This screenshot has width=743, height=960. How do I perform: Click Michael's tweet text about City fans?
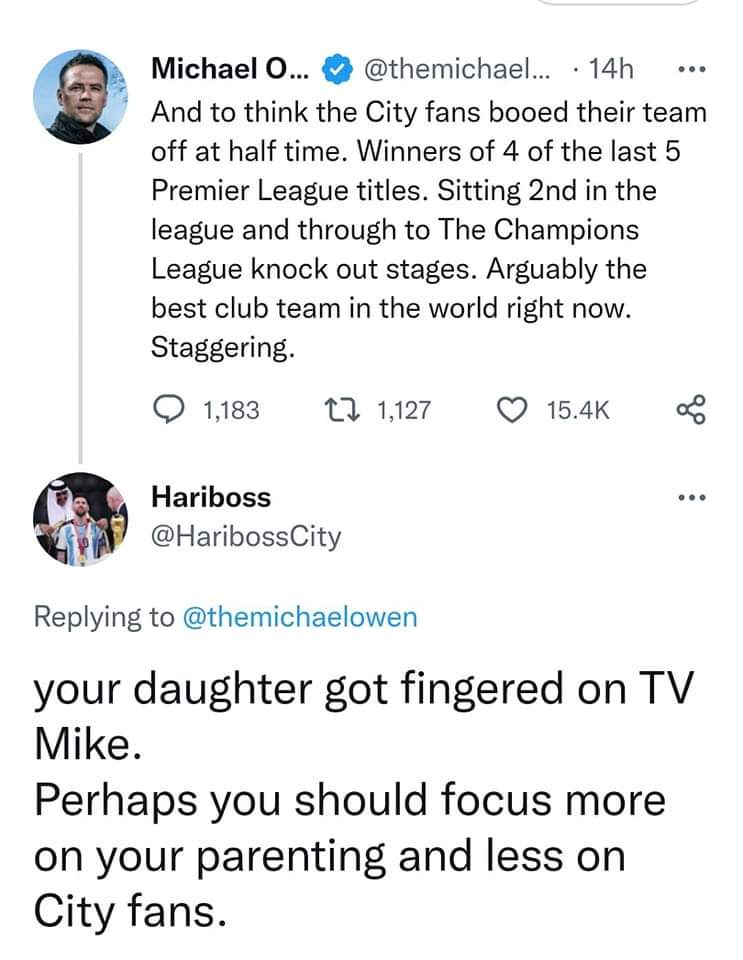pyautogui.click(x=428, y=230)
